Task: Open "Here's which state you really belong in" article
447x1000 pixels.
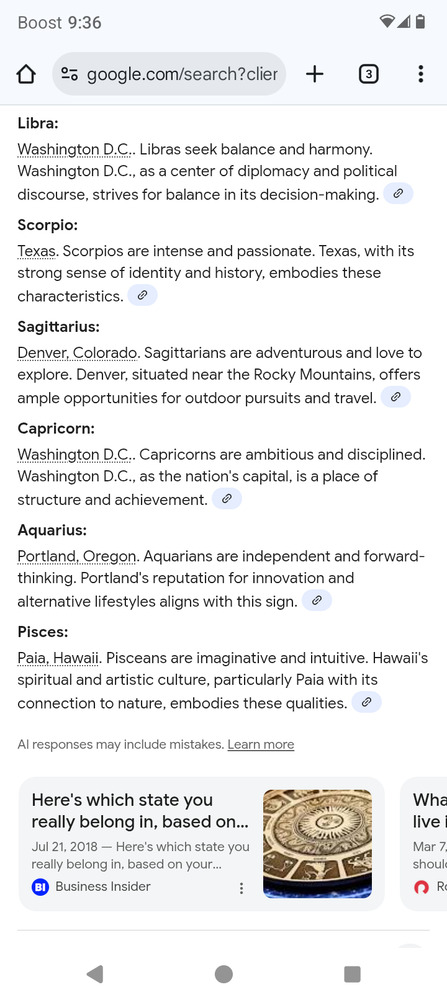Action: 140,811
